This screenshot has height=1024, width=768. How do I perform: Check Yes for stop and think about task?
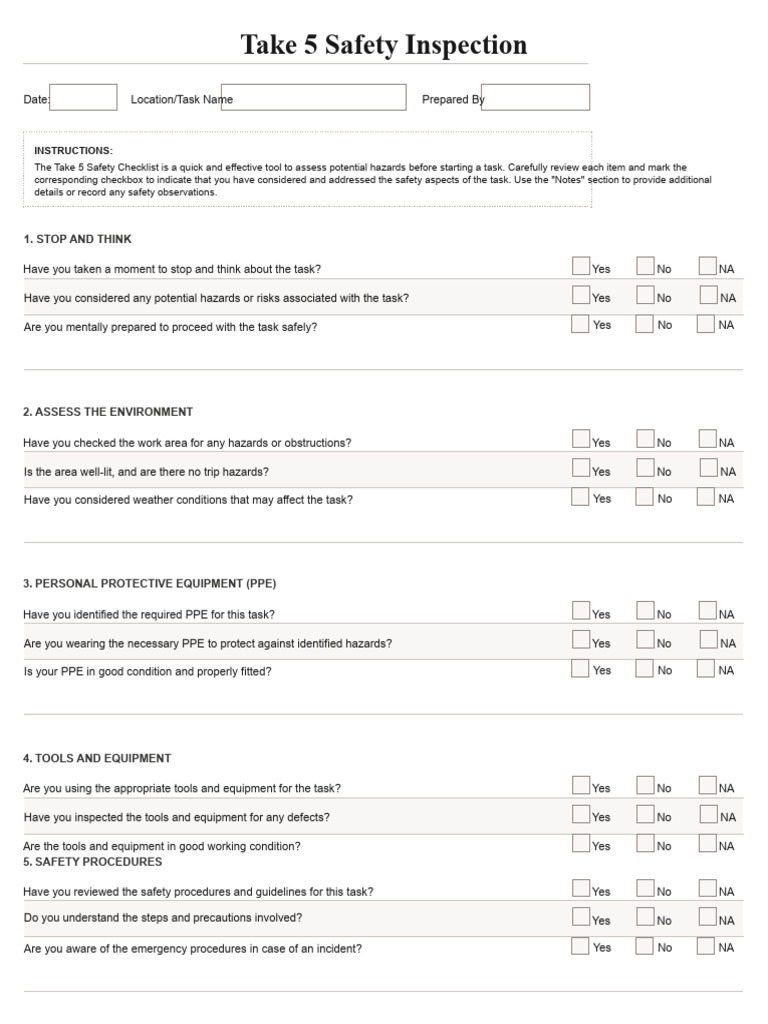581,266
